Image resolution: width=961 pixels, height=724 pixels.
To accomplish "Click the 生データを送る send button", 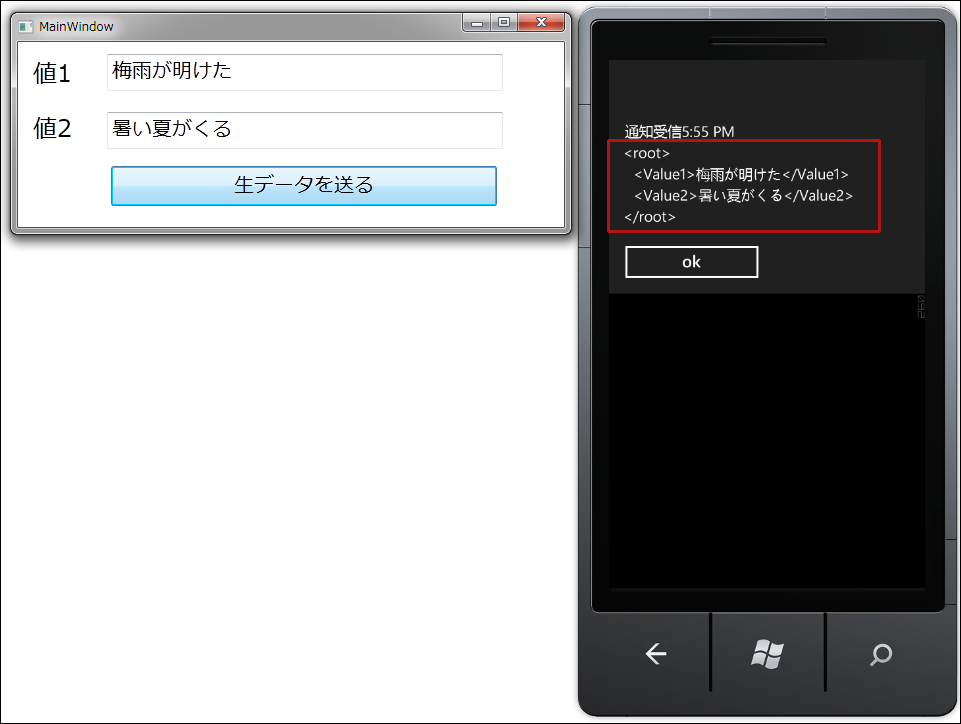I will point(303,186).
